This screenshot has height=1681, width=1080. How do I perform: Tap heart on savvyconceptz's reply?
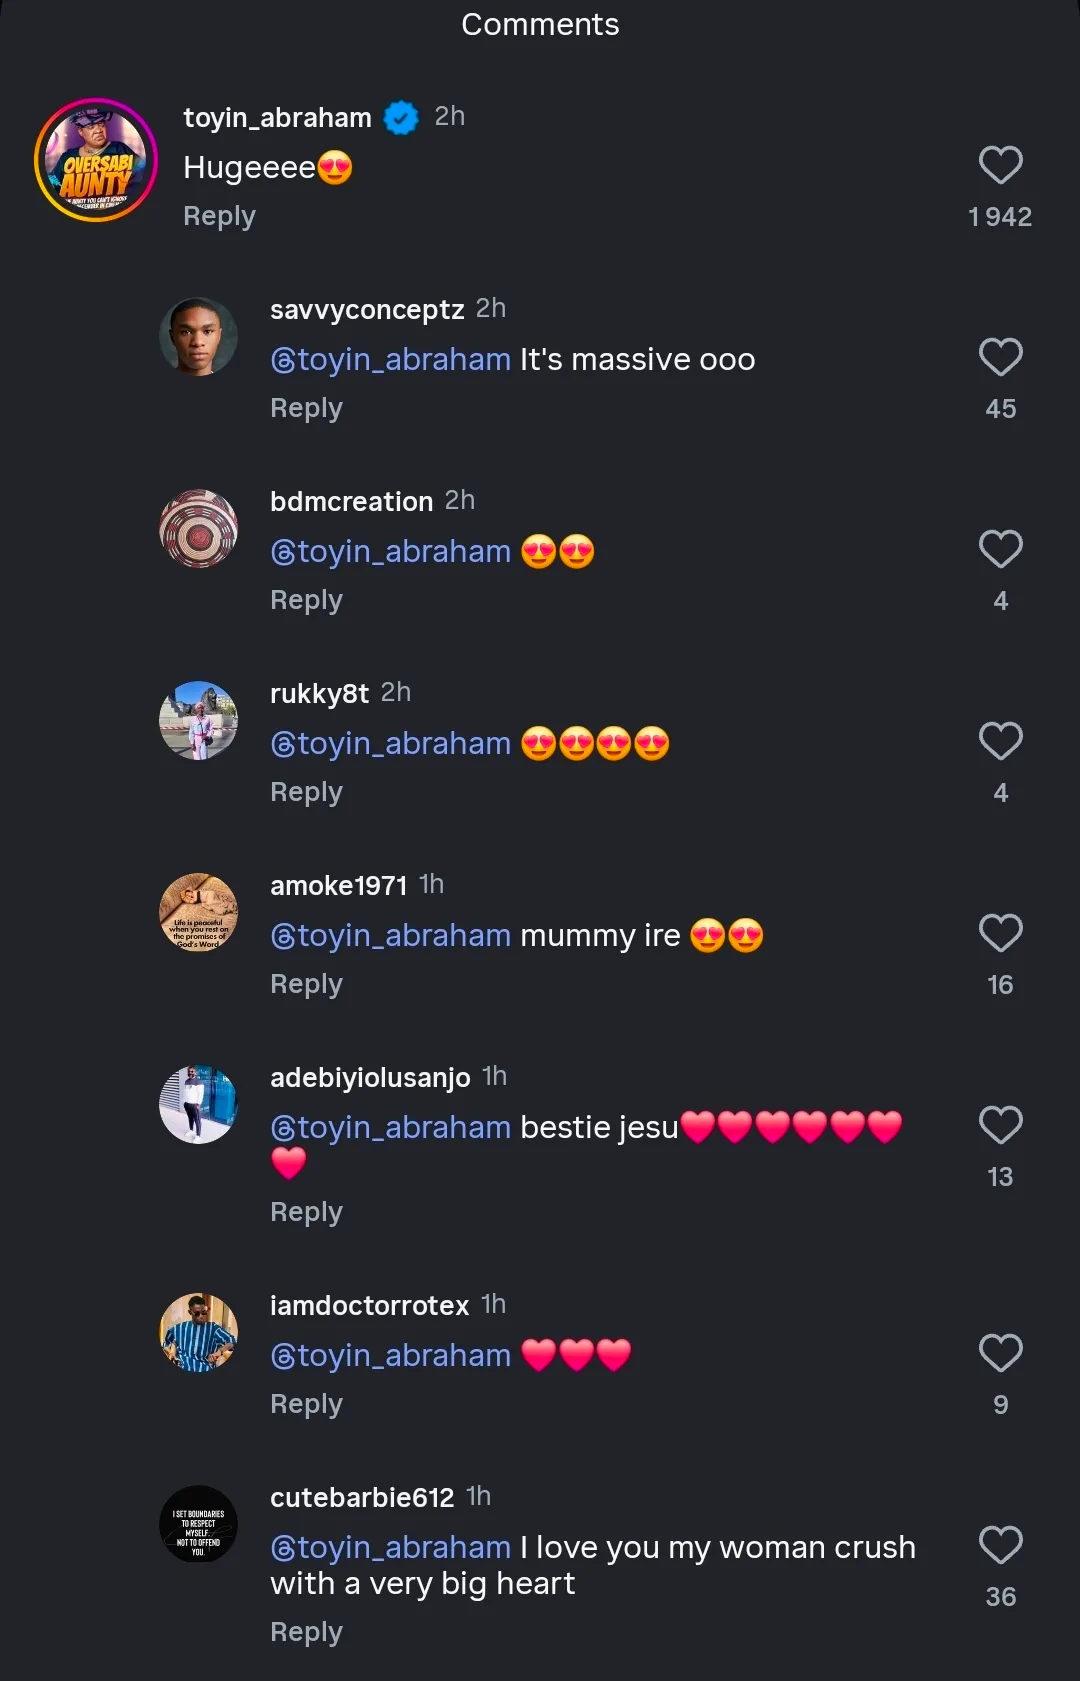point(1000,358)
